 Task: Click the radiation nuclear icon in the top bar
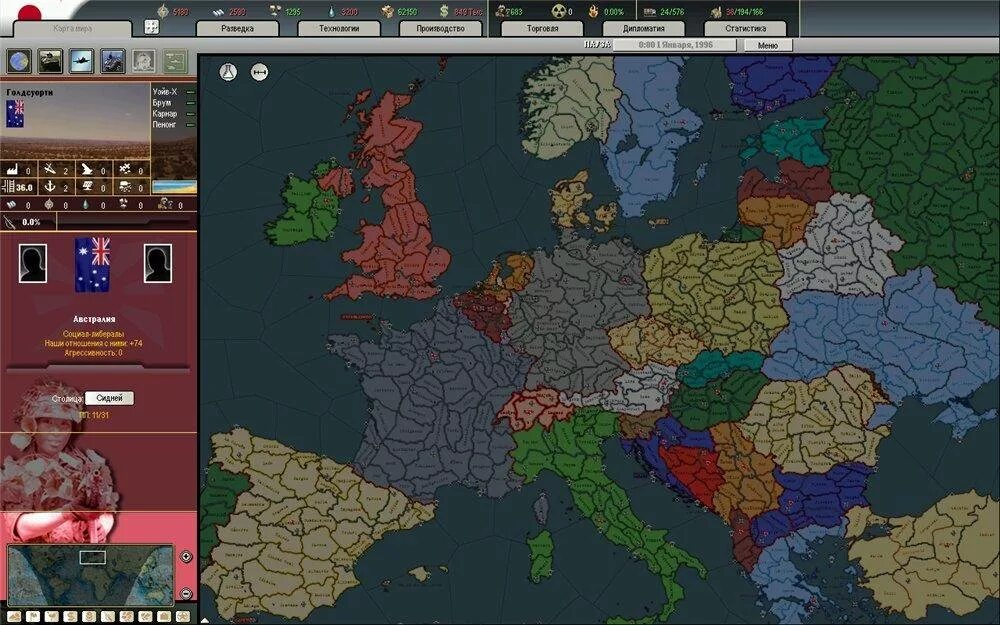click(x=559, y=11)
